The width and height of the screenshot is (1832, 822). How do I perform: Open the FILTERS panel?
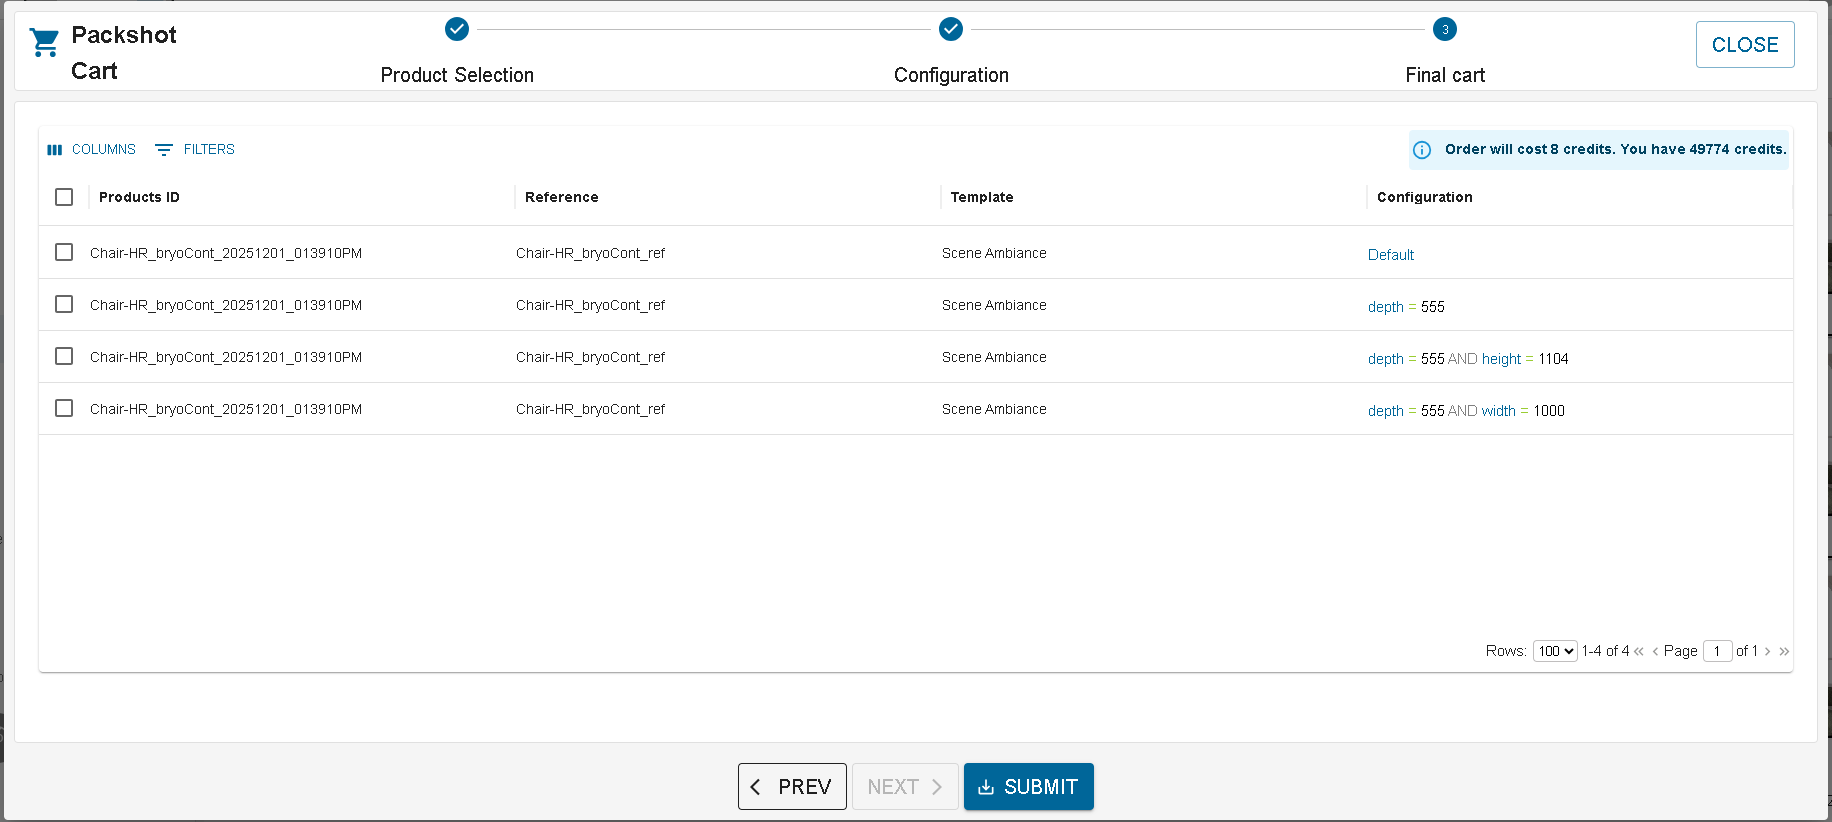tap(195, 149)
